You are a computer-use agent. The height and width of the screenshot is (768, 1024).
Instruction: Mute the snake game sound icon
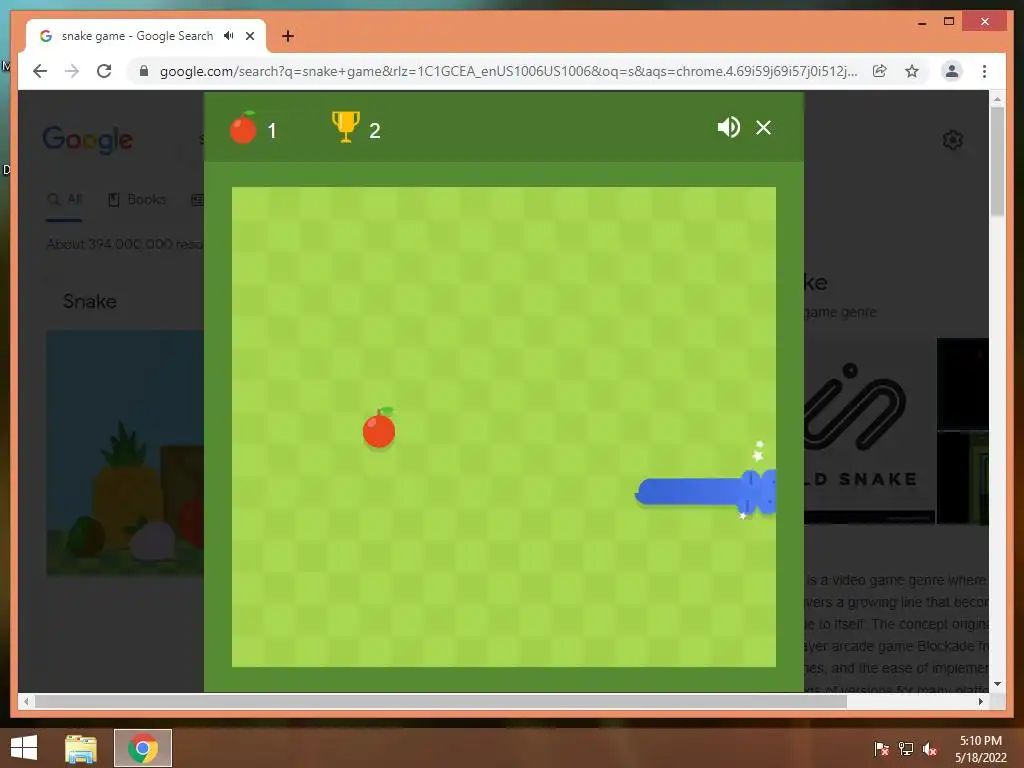click(x=728, y=127)
